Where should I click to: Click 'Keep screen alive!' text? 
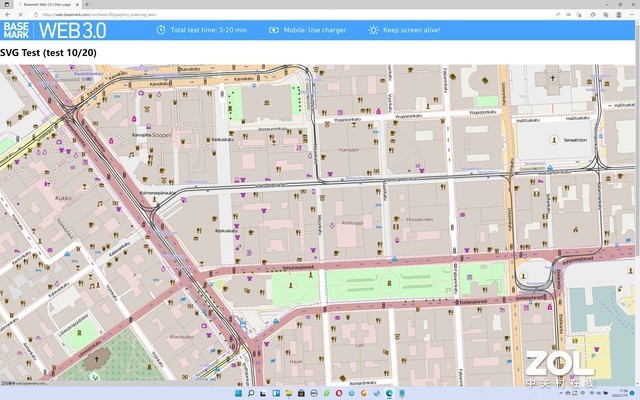tap(411, 30)
